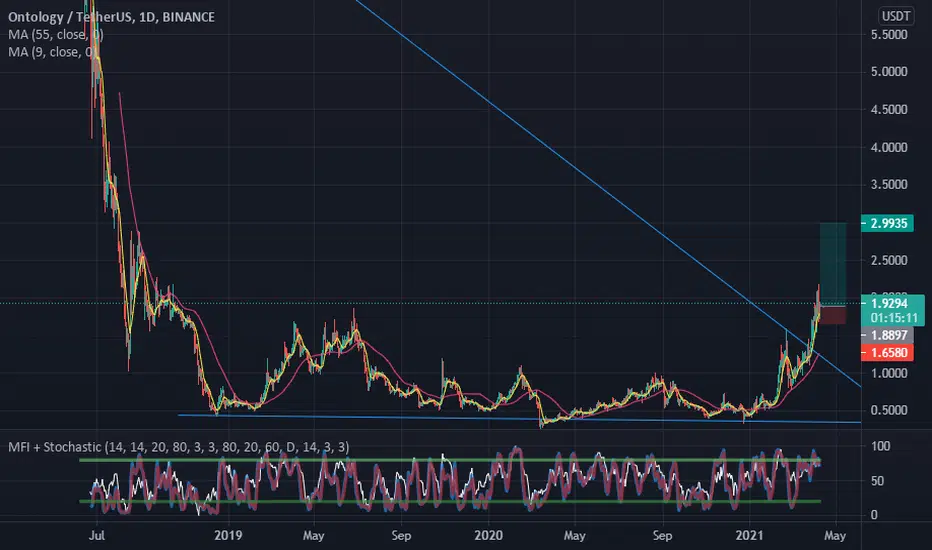Click the rightmost May label on time axis
932x550 pixels.
coord(835,535)
